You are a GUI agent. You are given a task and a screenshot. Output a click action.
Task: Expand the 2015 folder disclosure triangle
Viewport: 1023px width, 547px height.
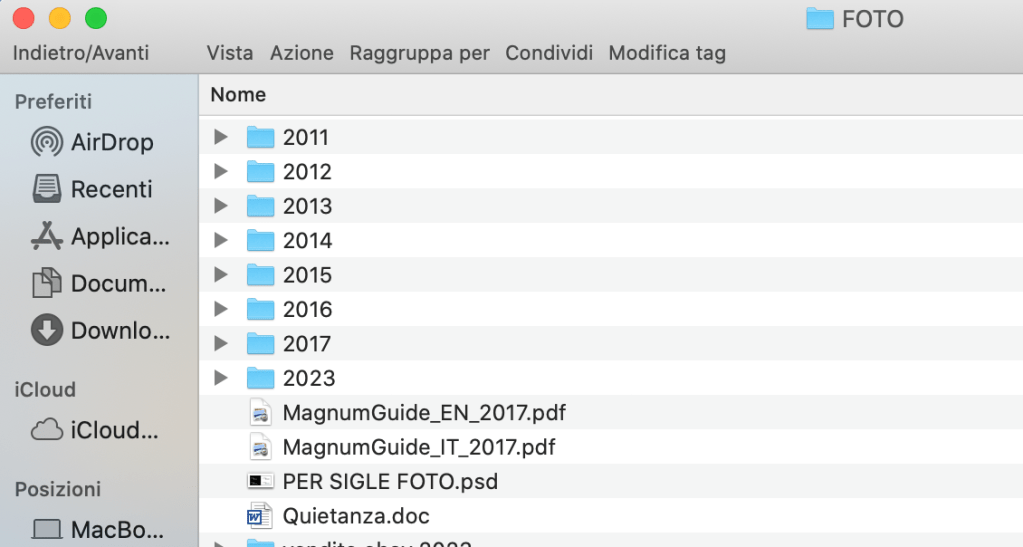(x=221, y=275)
